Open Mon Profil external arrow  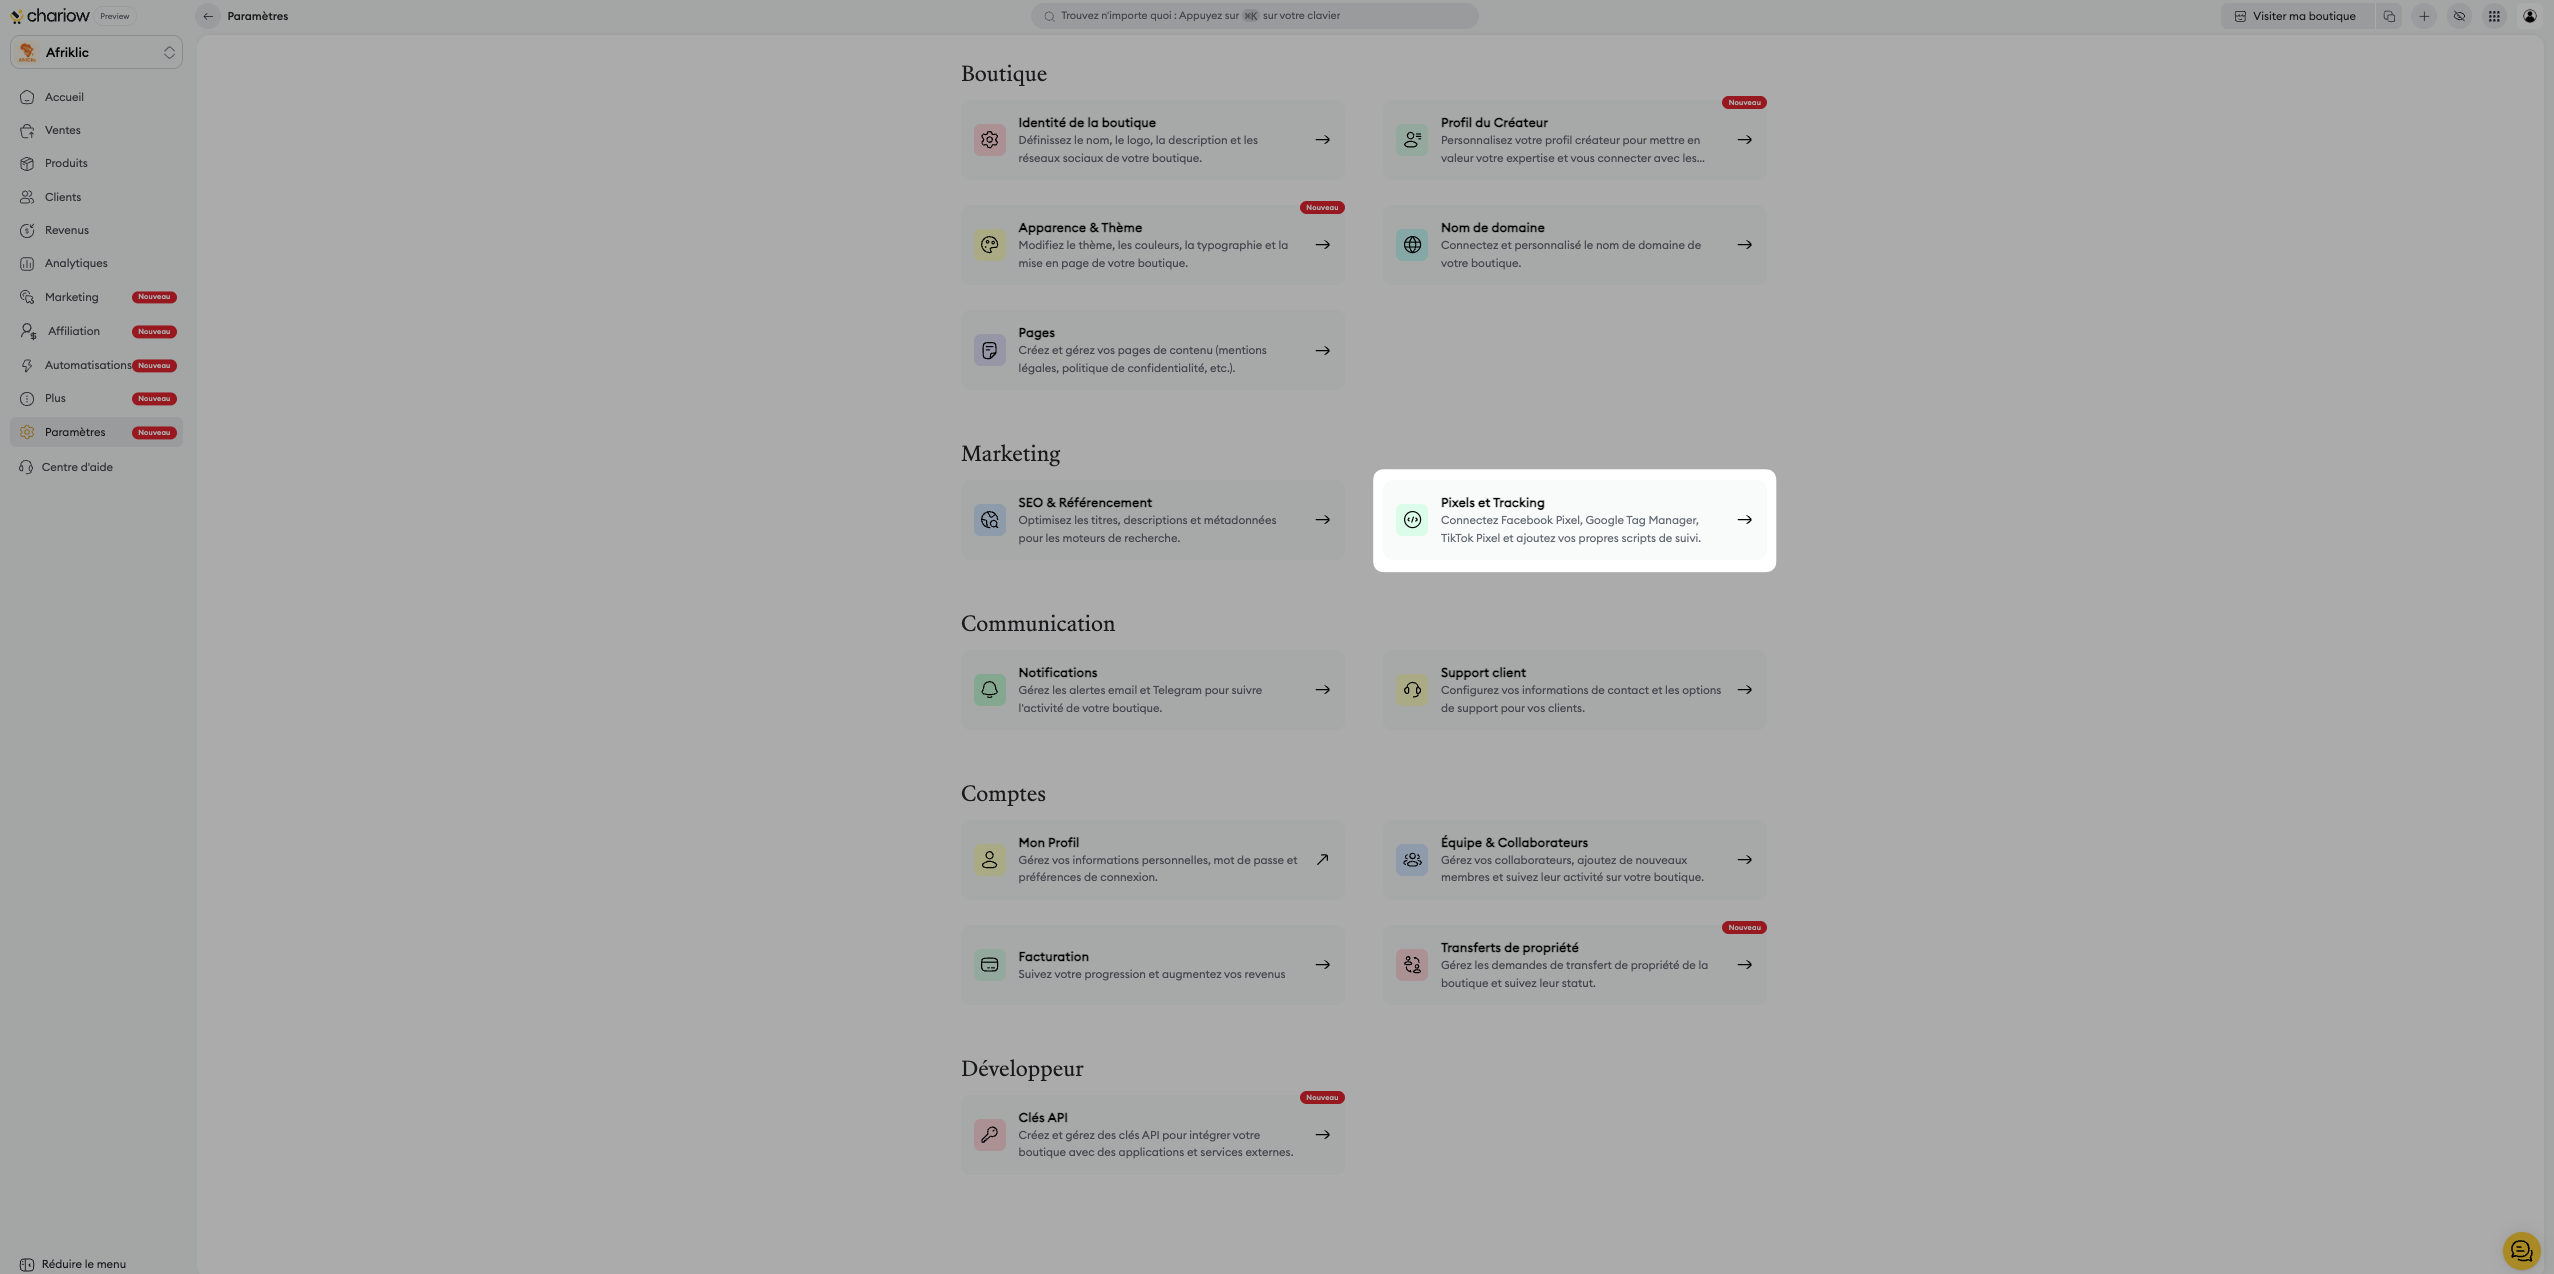tap(1322, 860)
